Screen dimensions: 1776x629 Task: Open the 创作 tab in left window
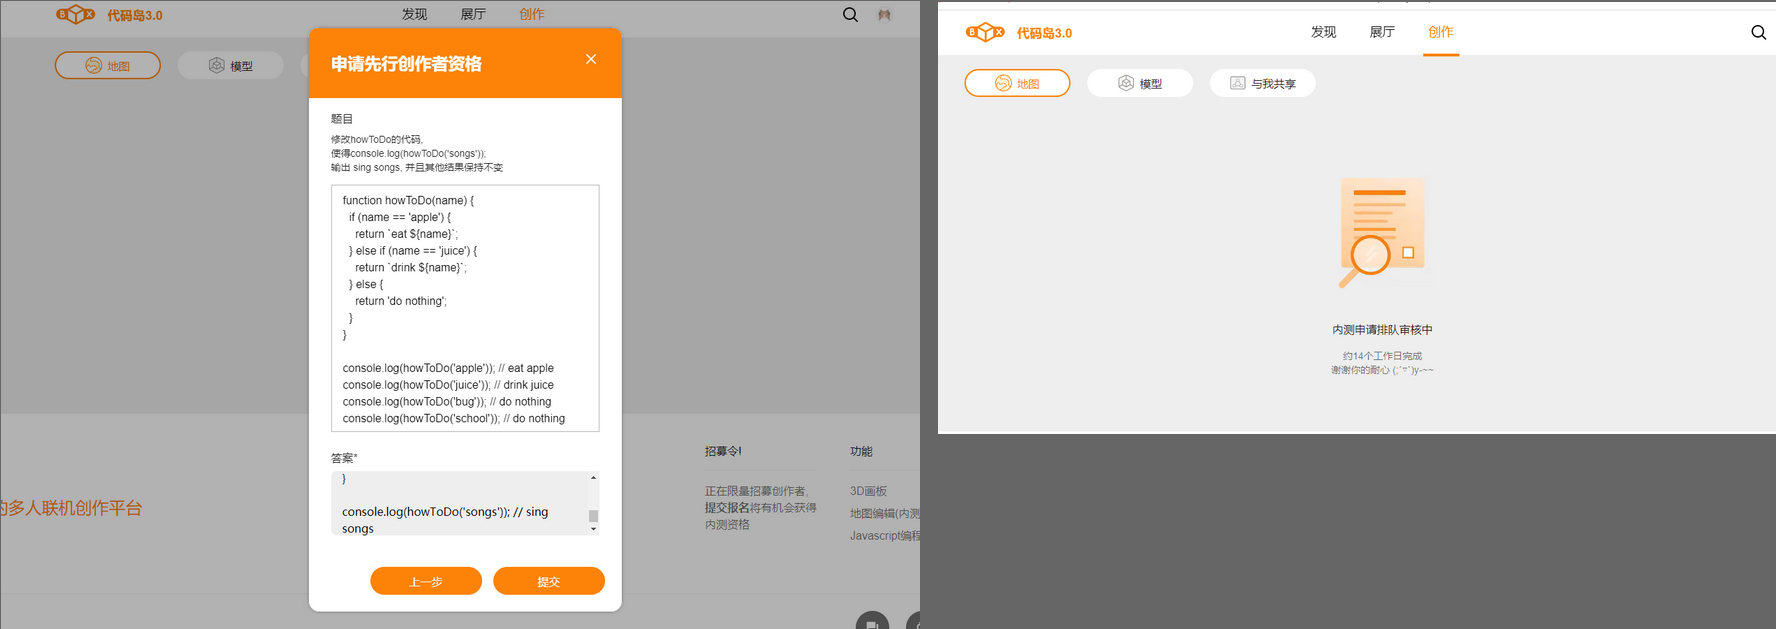(x=532, y=14)
